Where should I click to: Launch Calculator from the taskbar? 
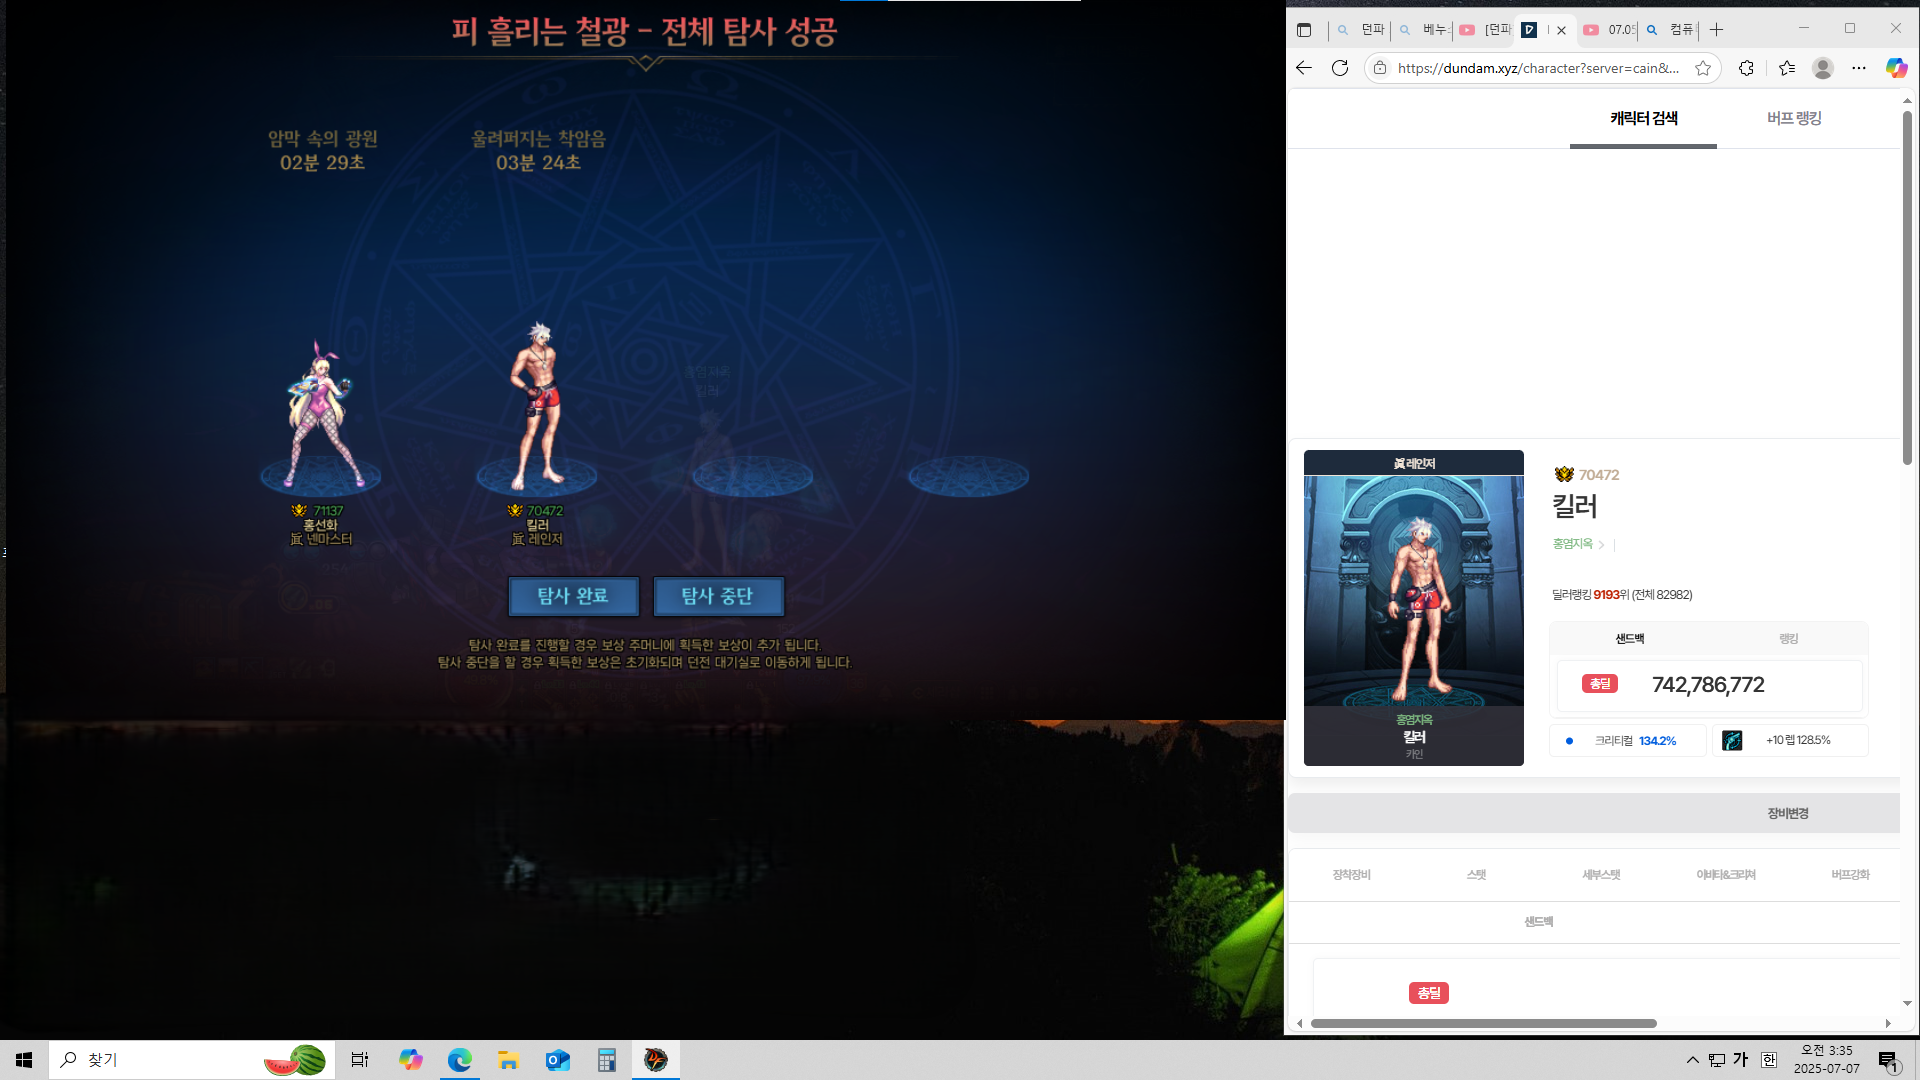tap(606, 1060)
